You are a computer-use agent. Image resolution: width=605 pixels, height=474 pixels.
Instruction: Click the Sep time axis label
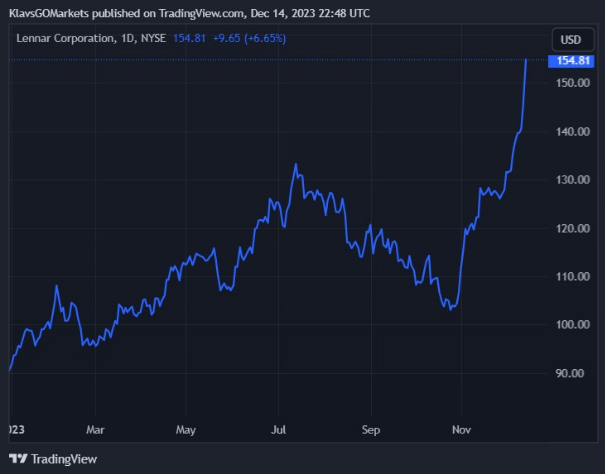(x=371, y=430)
